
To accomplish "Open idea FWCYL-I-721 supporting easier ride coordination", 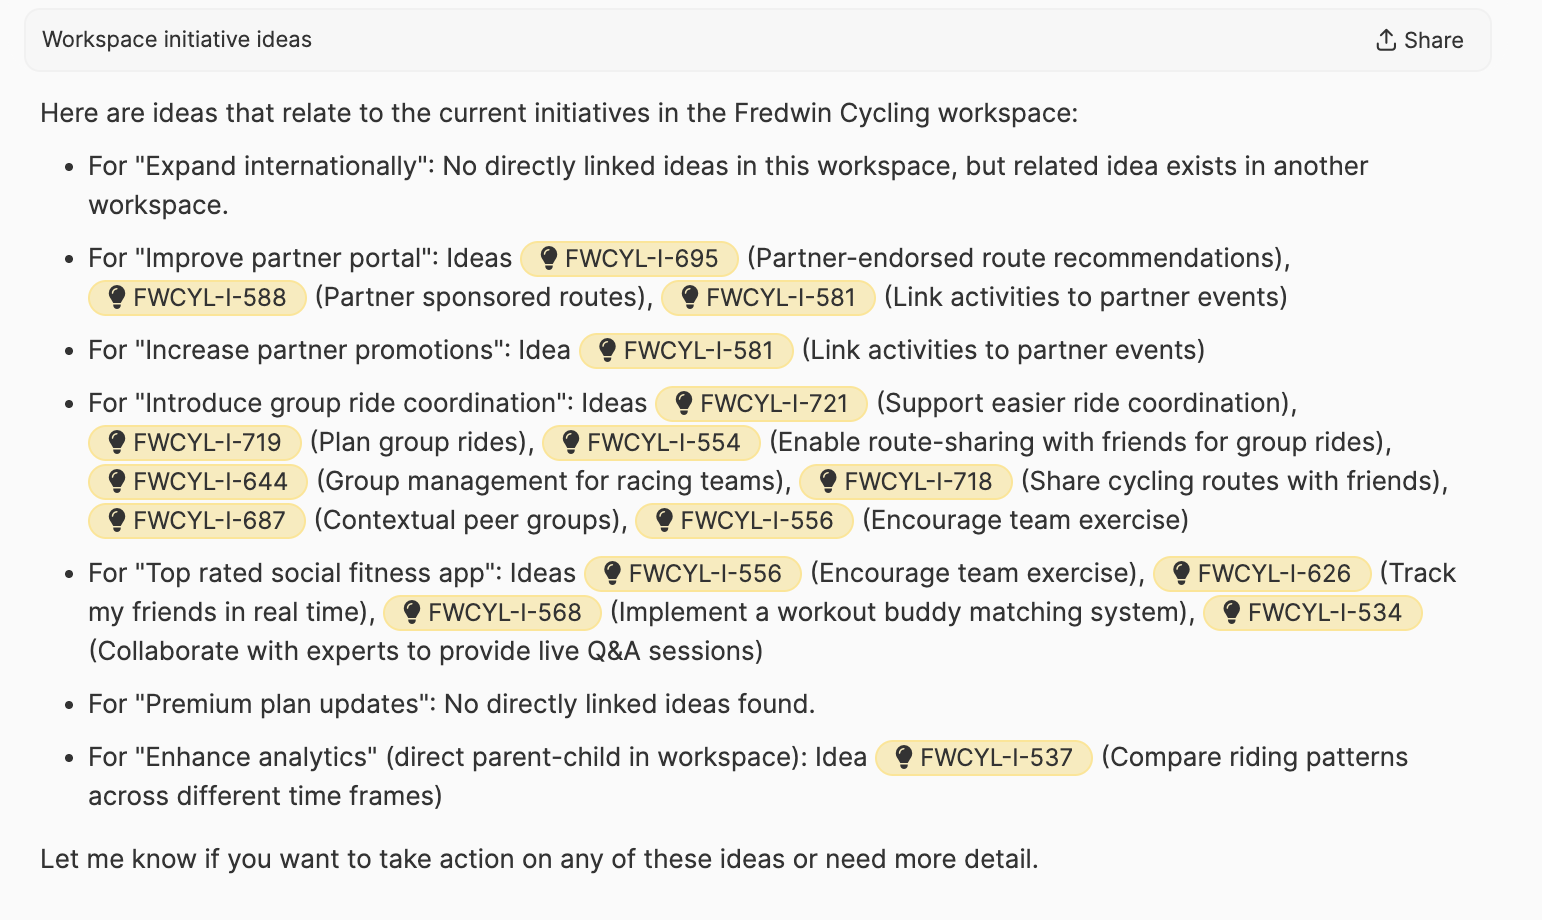I will click(x=761, y=403).
